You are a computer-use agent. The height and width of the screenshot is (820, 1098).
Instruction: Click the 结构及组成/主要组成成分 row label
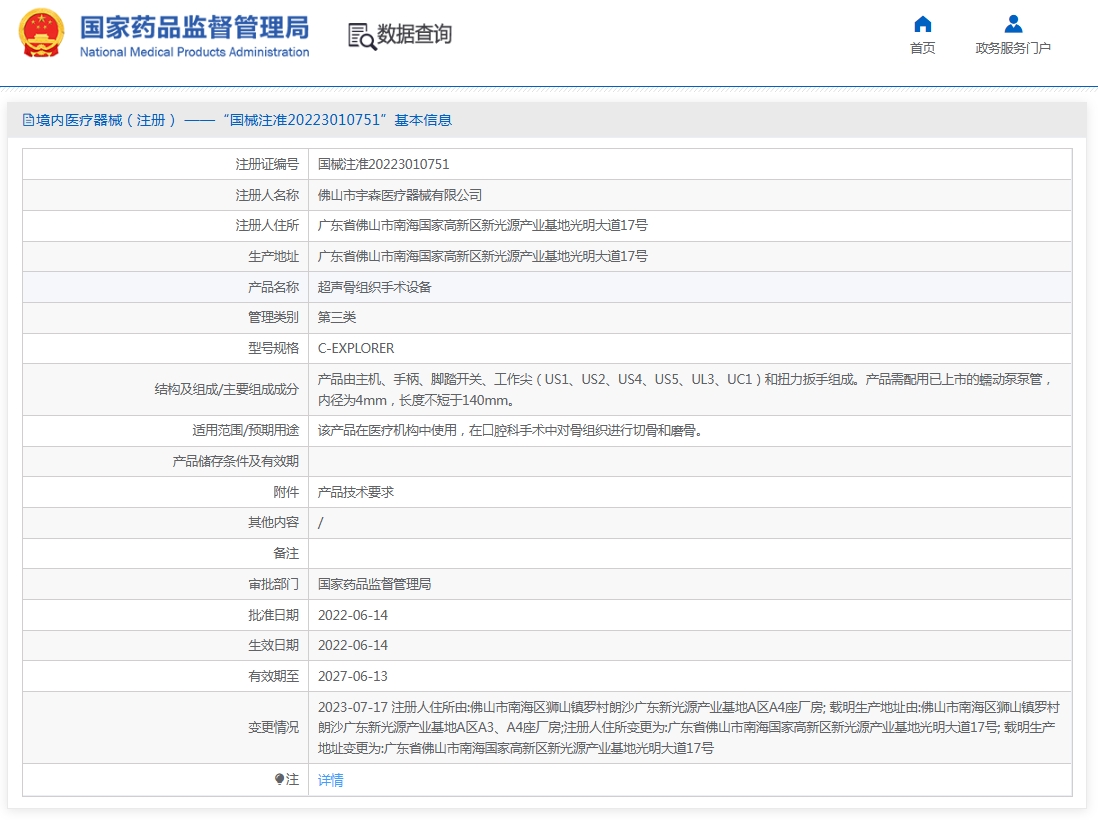click(x=227, y=389)
